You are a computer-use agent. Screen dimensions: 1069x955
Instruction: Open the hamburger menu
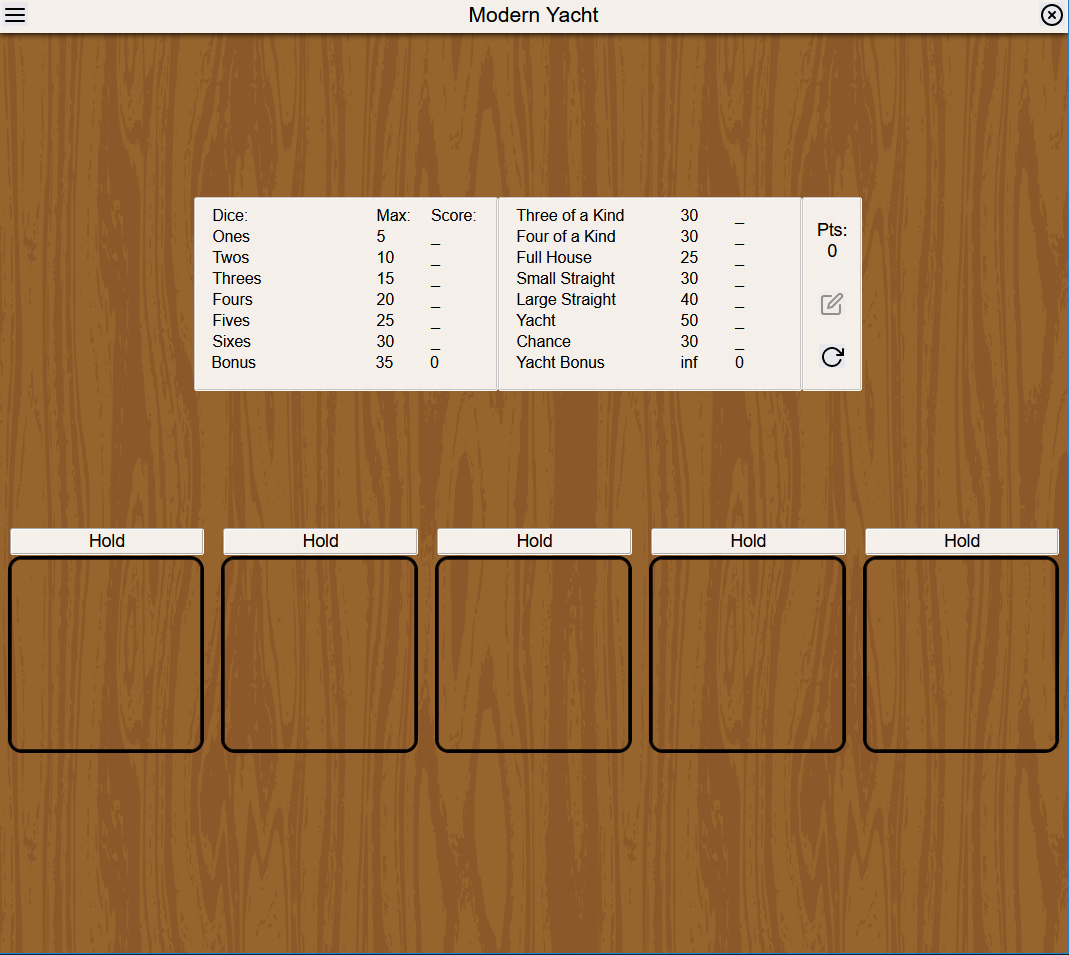15,15
